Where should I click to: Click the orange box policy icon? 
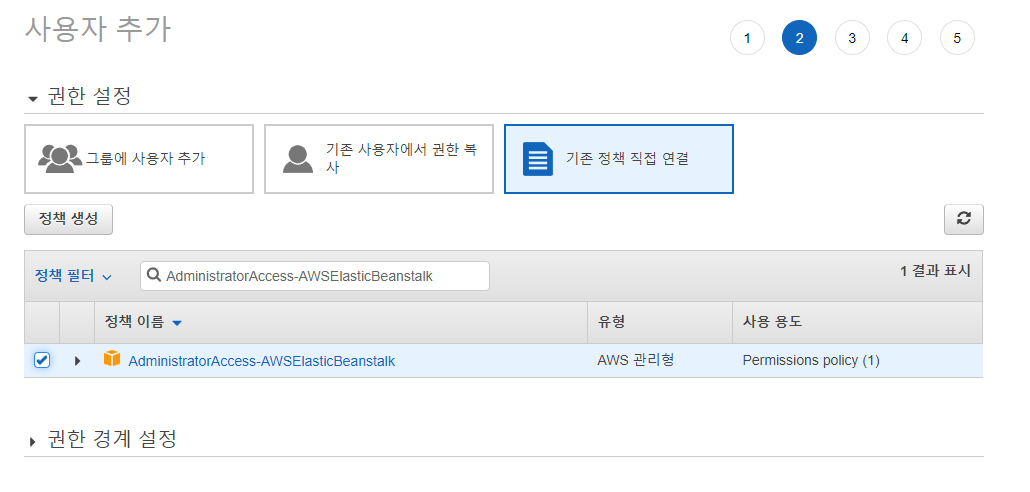(x=112, y=359)
